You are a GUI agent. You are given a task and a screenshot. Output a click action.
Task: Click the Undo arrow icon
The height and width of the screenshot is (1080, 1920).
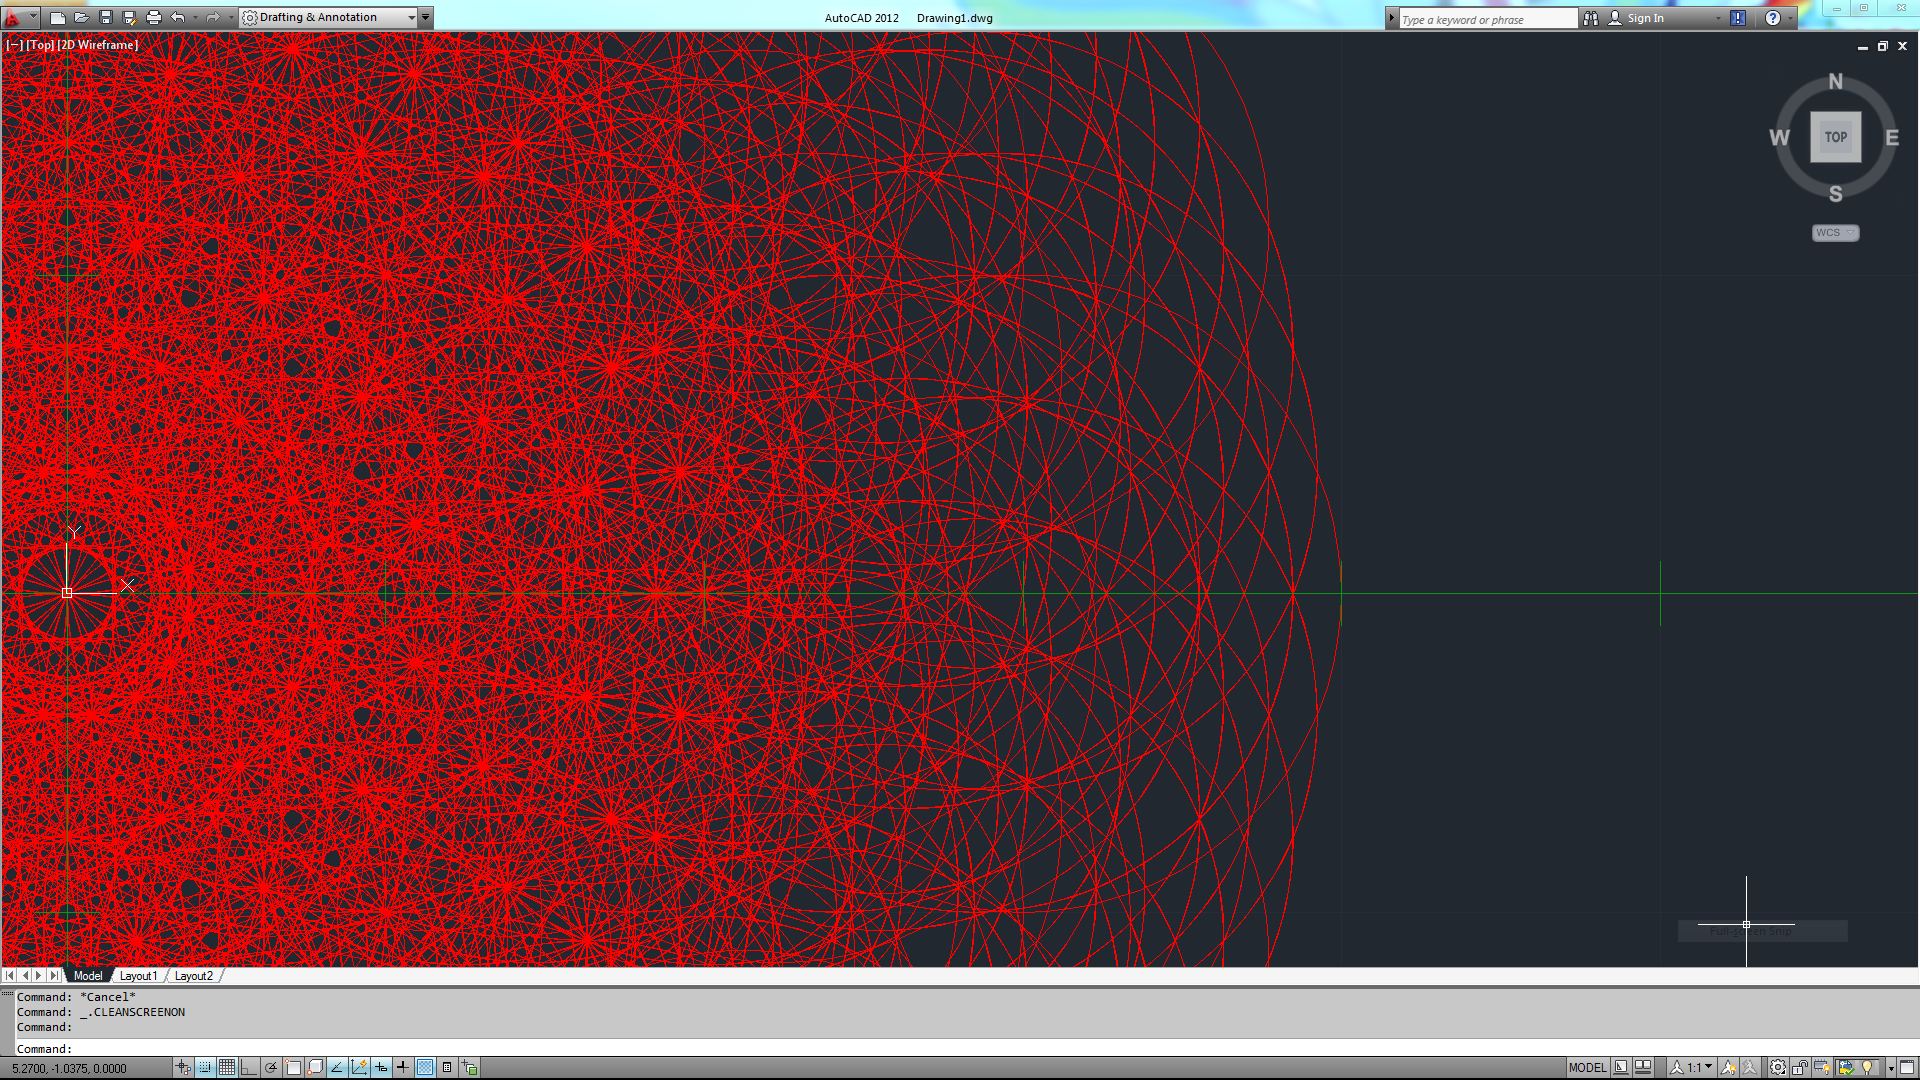click(178, 18)
